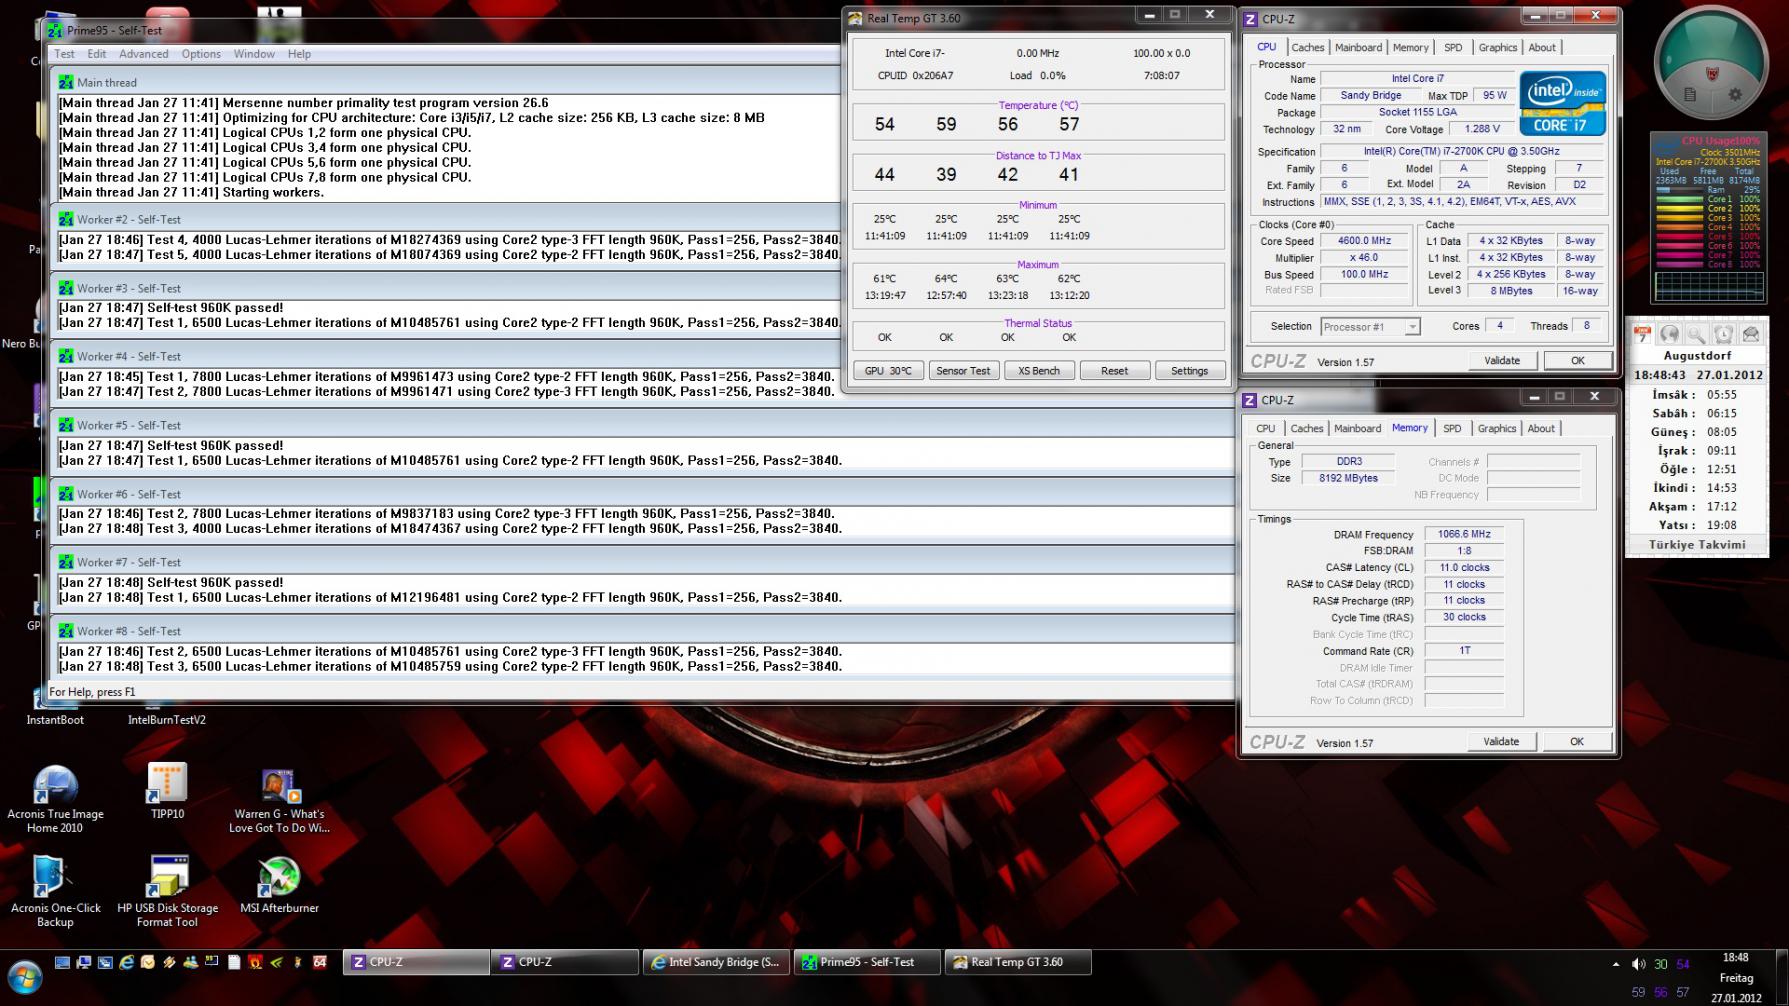Show hidden system tray icons
This screenshot has height=1006, width=1789.
1616,964
